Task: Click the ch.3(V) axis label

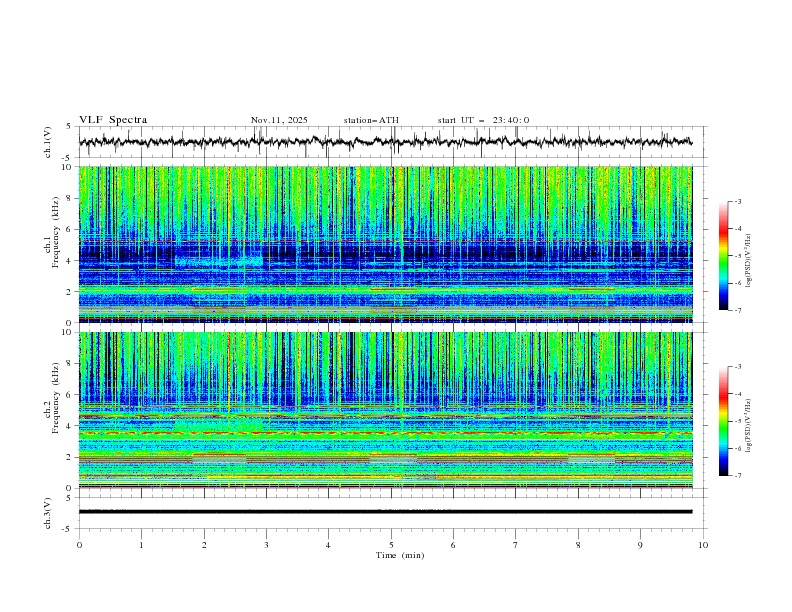Action: click(x=49, y=511)
